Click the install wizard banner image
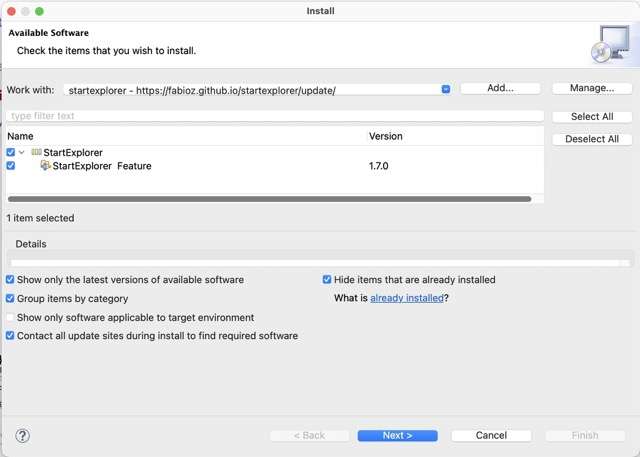The height and width of the screenshot is (457, 640). pyautogui.click(x=611, y=44)
